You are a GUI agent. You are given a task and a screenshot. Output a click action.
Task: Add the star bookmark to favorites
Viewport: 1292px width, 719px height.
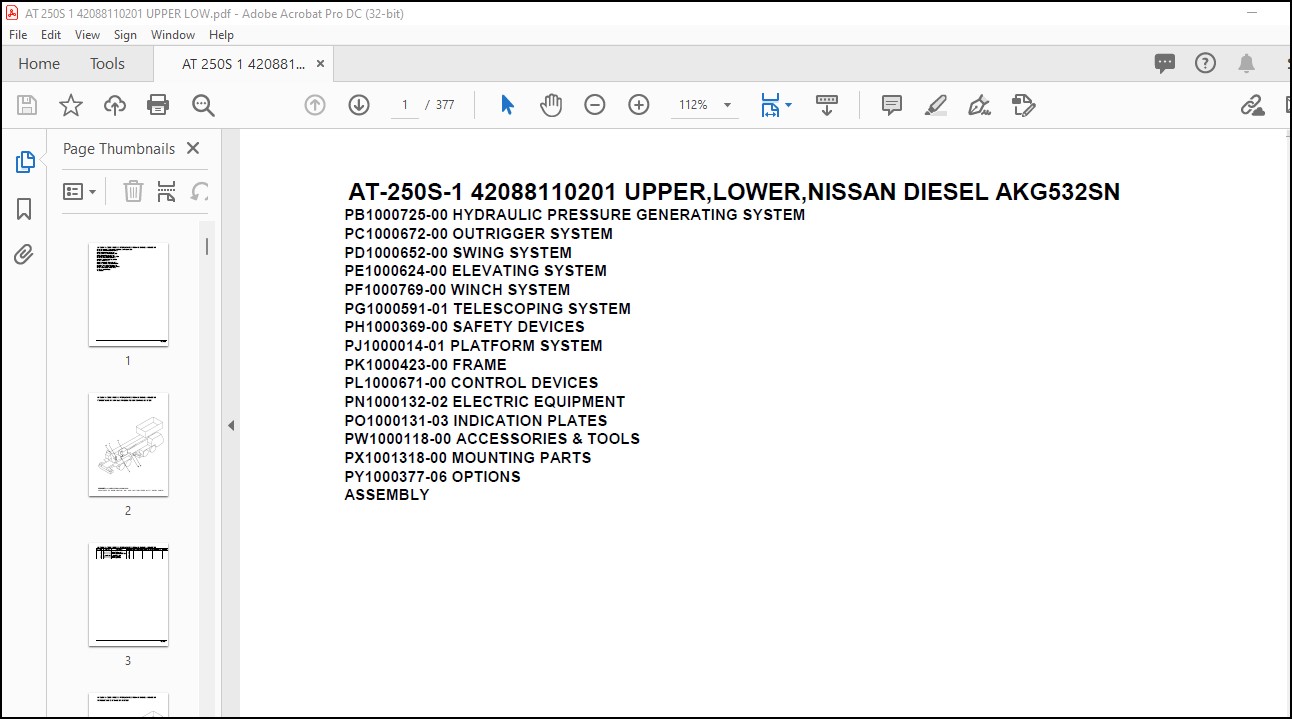coord(71,105)
